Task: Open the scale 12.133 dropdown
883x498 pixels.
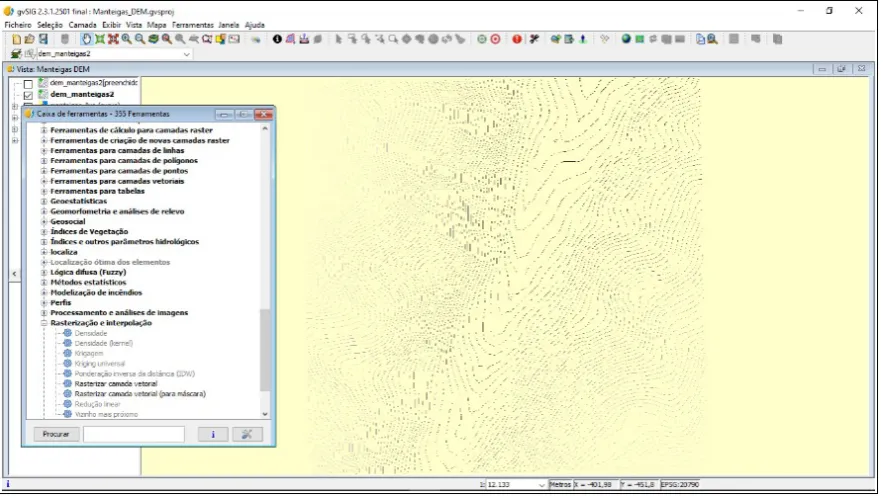Action: (542, 485)
